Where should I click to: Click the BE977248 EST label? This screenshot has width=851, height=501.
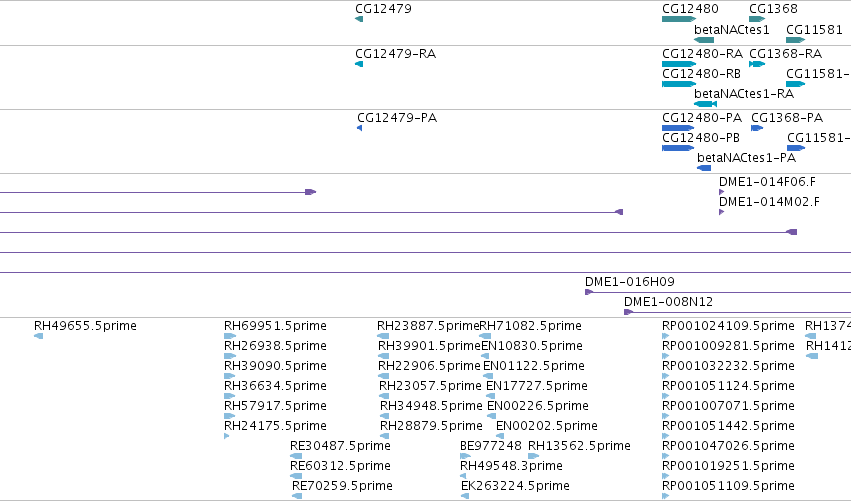pyautogui.click(x=491, y=446)
